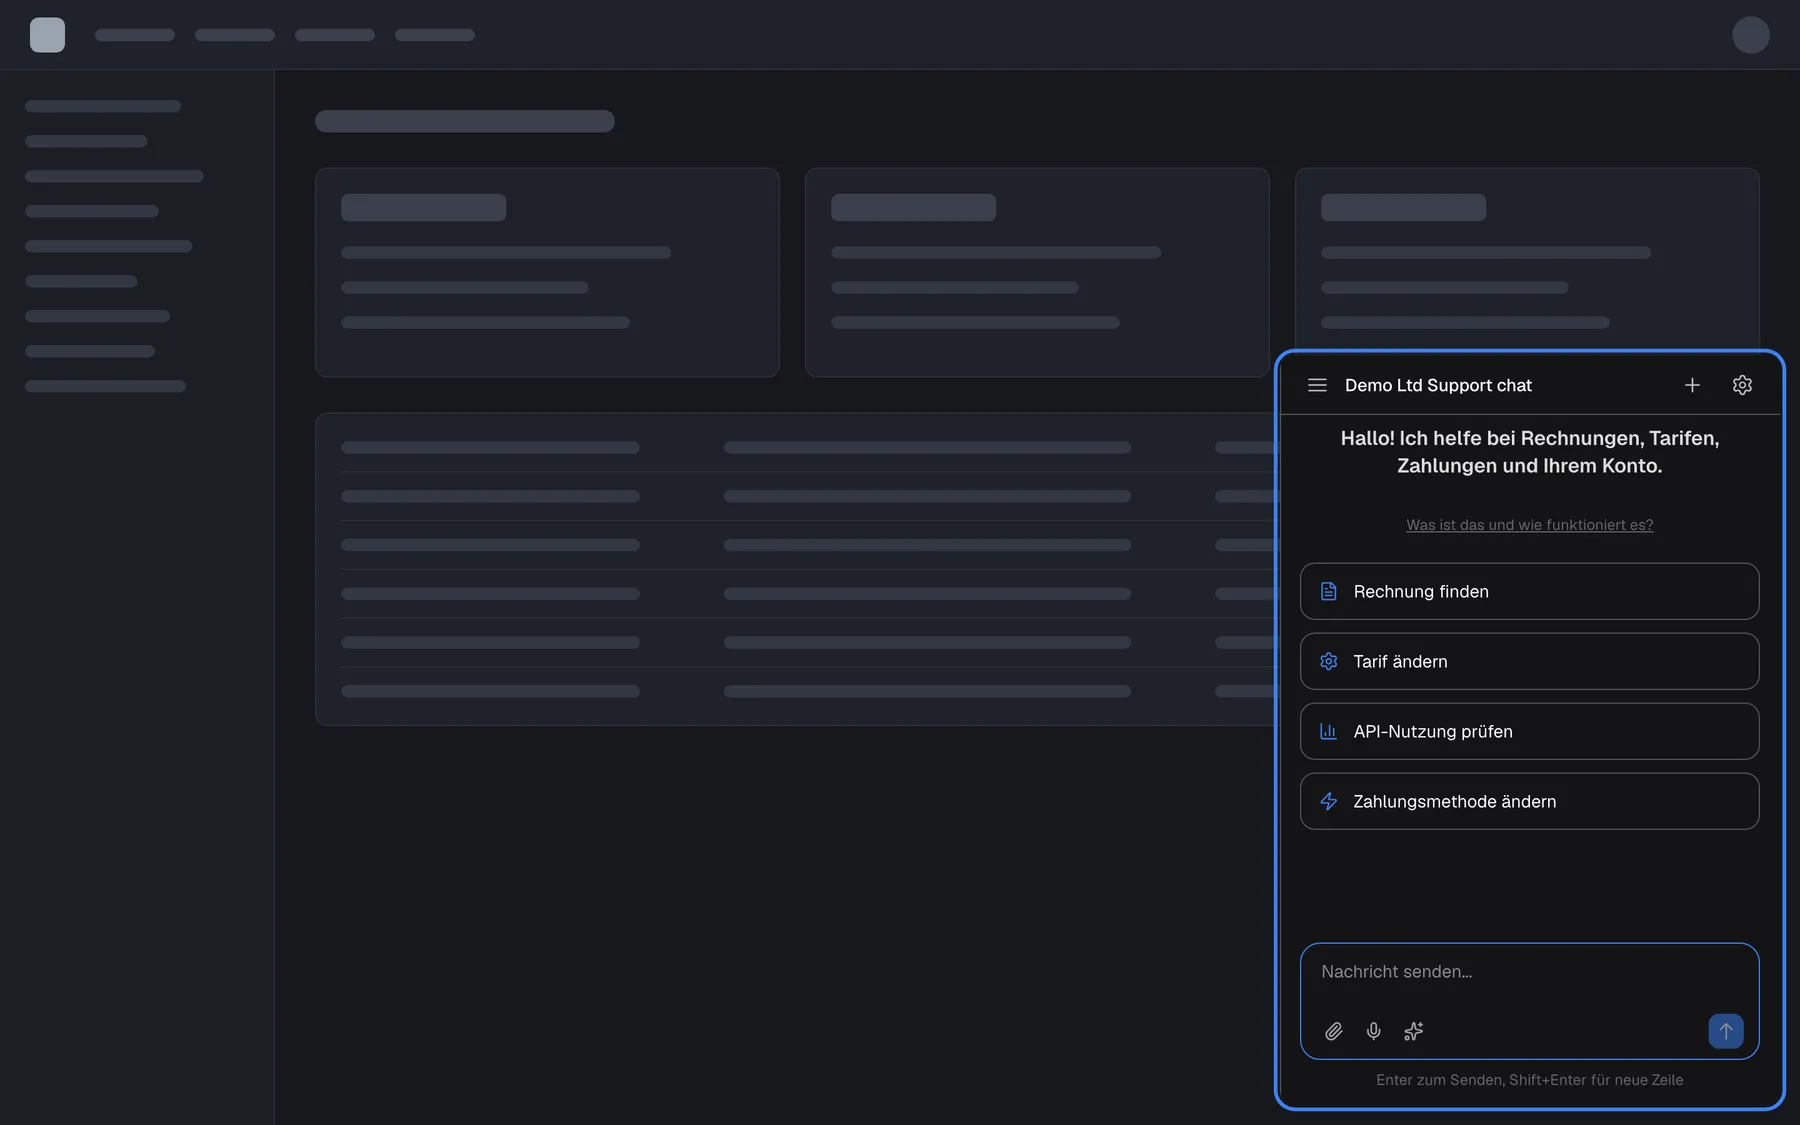This screenshot has width=1800, height=1125.
Task: Click the paperclip attach file icon
Action: coord(1334,1031)
